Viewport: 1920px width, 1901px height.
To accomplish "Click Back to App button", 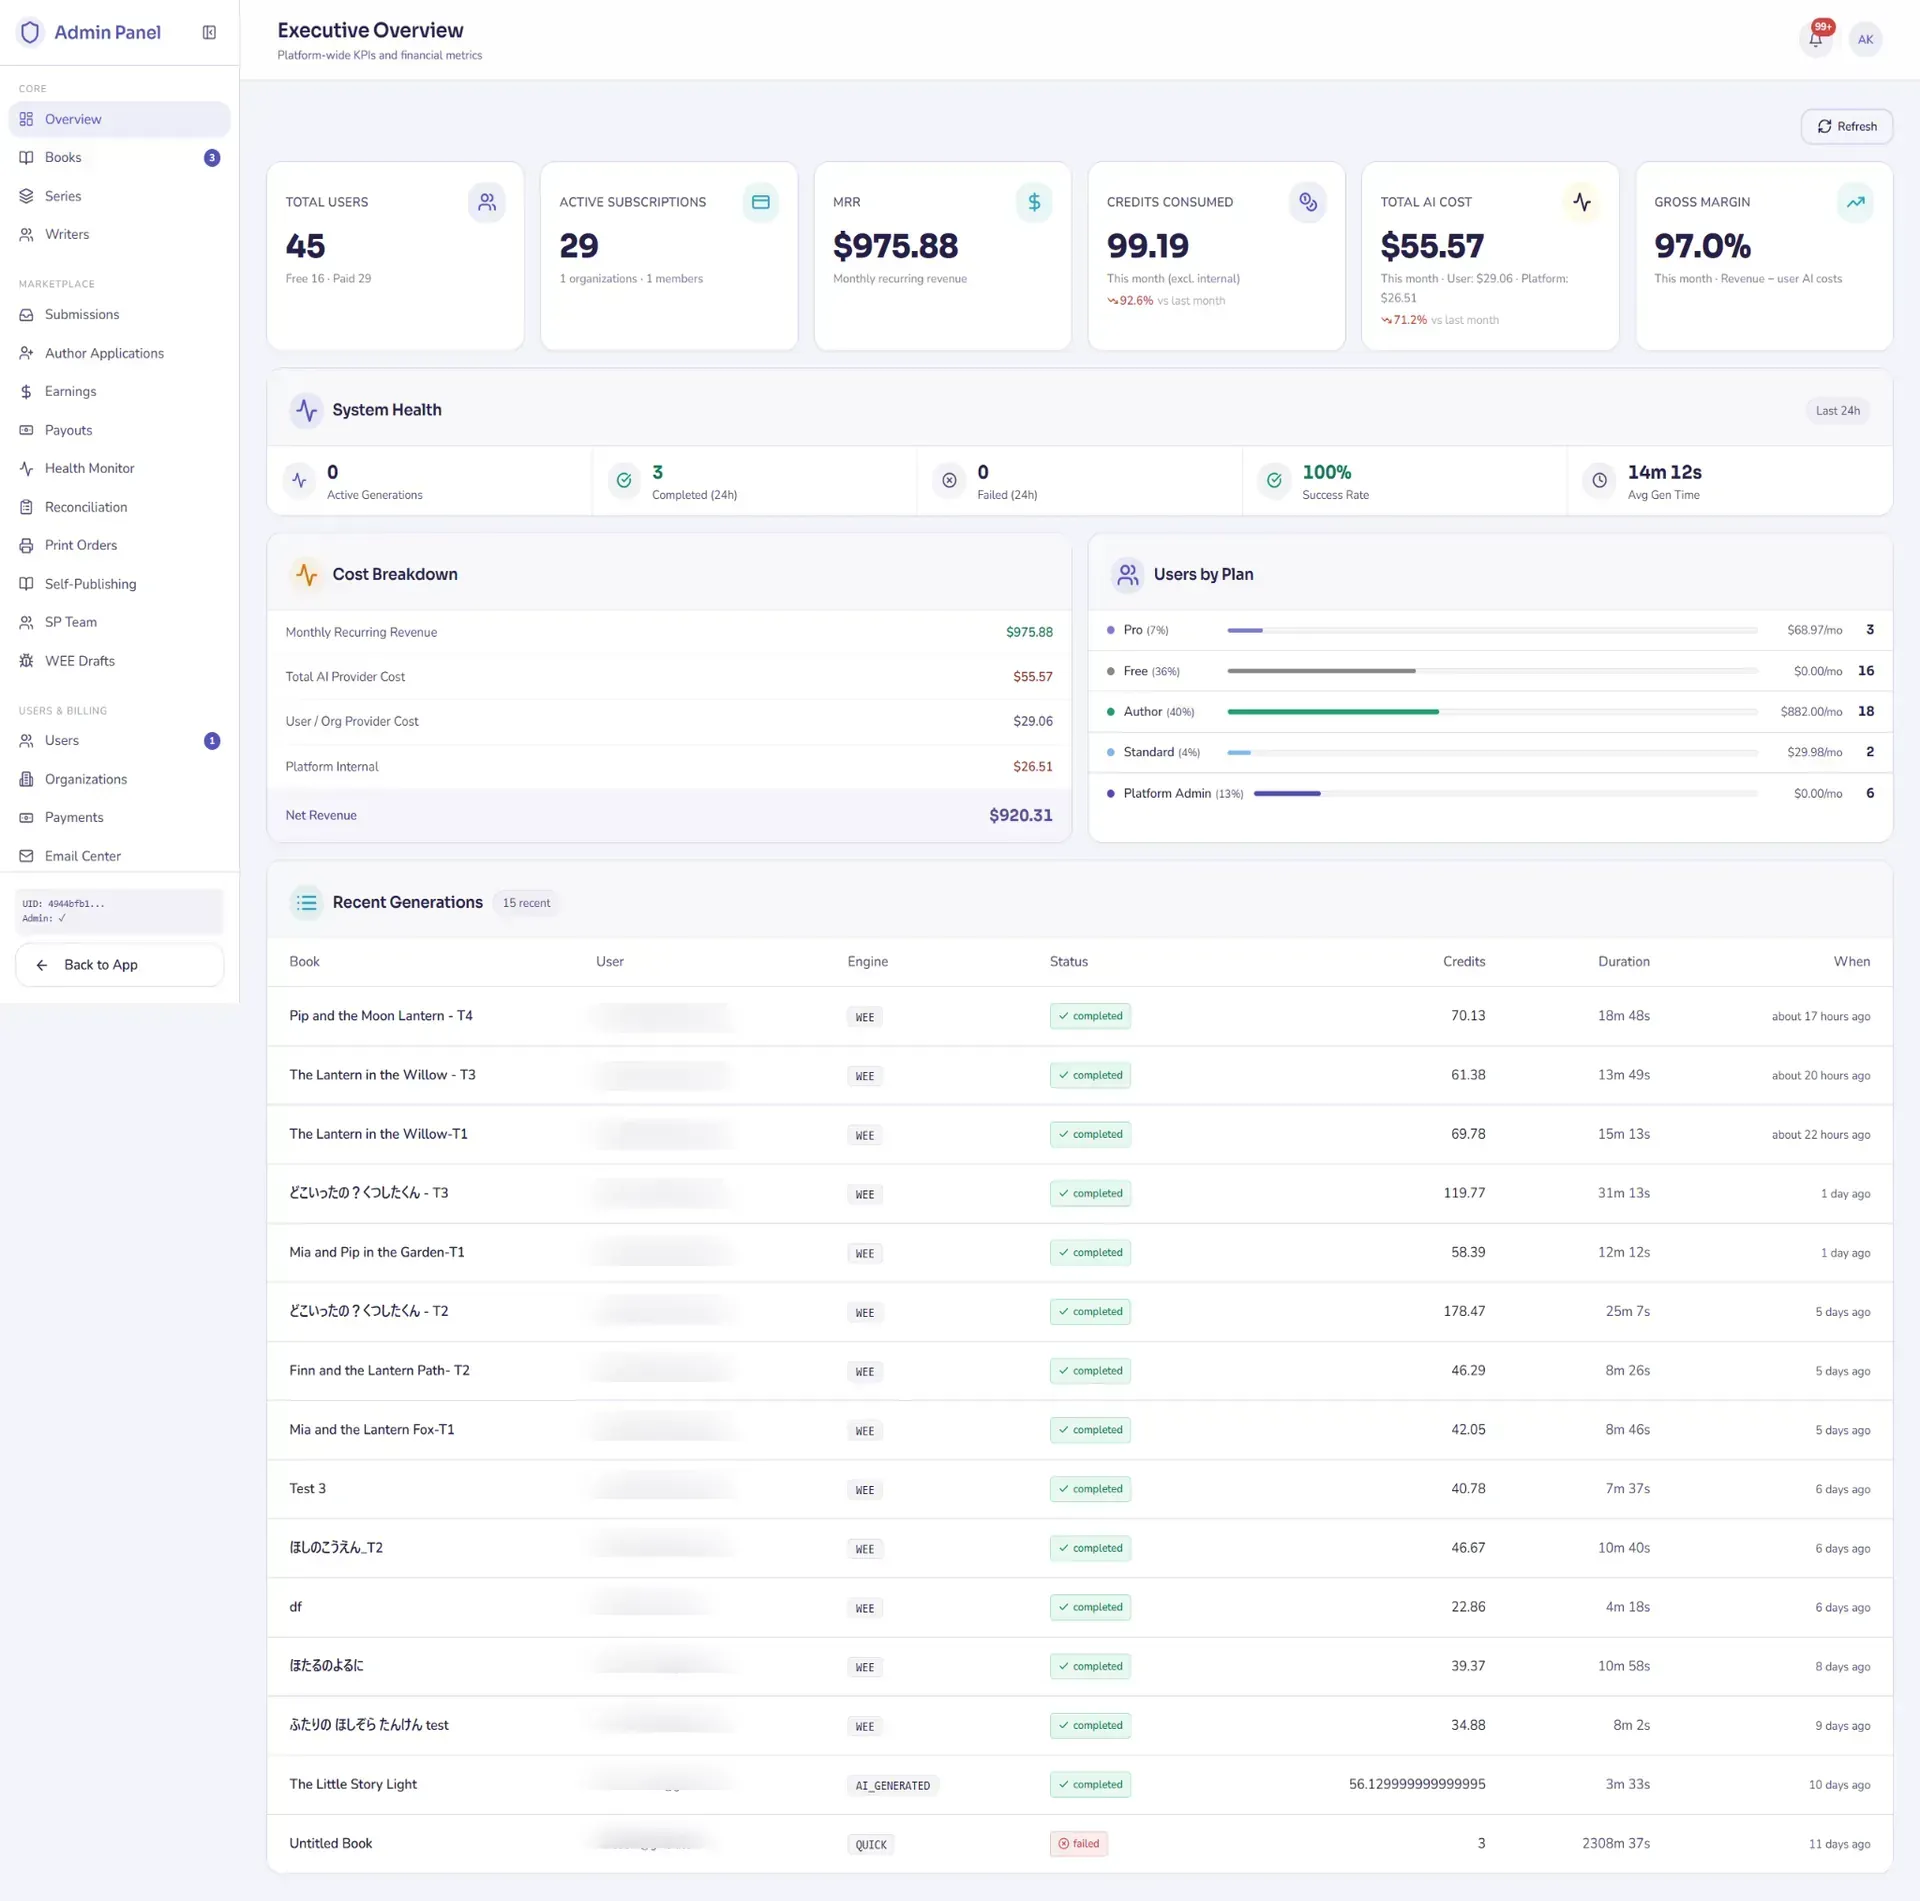I will [x=119, y=965].
